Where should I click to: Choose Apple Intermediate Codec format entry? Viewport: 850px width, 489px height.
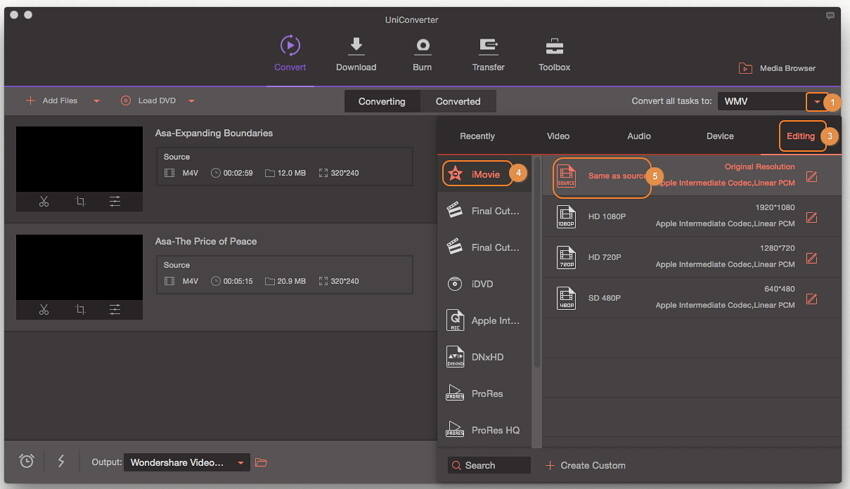click(x=484, y=320)
